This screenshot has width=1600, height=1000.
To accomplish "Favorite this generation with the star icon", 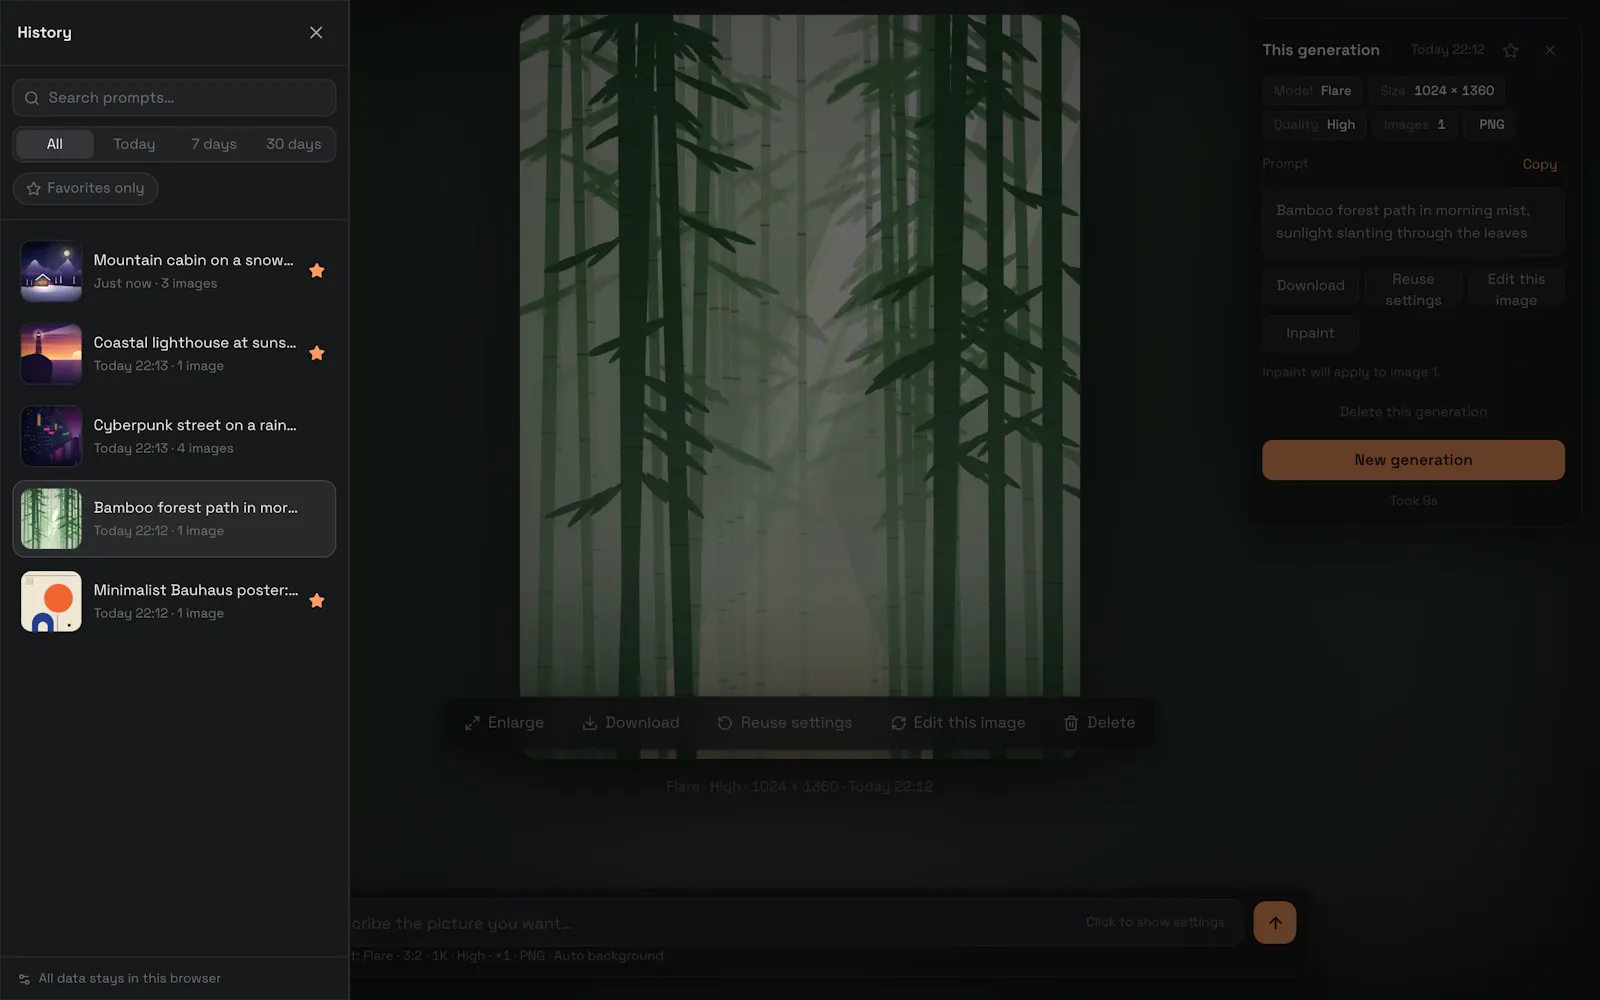I will tap(1511, 50).
